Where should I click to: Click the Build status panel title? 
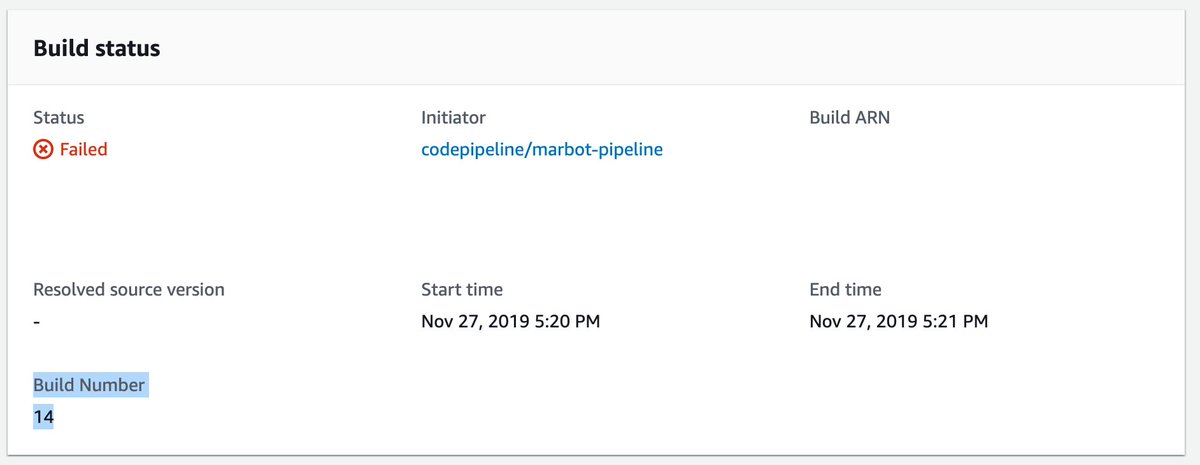click(97, 48)
